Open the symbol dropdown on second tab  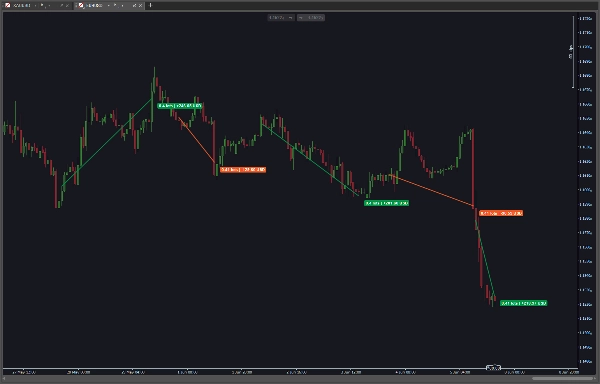point(109,5)
